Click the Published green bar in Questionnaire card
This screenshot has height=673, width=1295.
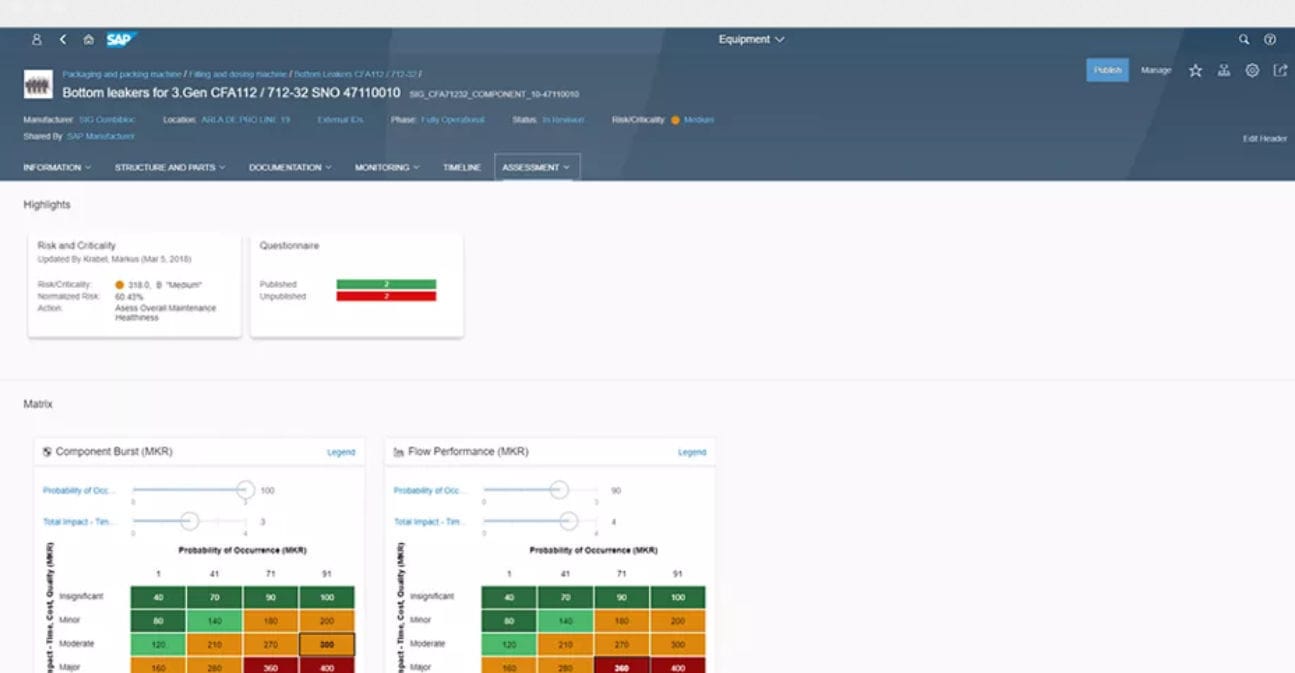[389, 283]
